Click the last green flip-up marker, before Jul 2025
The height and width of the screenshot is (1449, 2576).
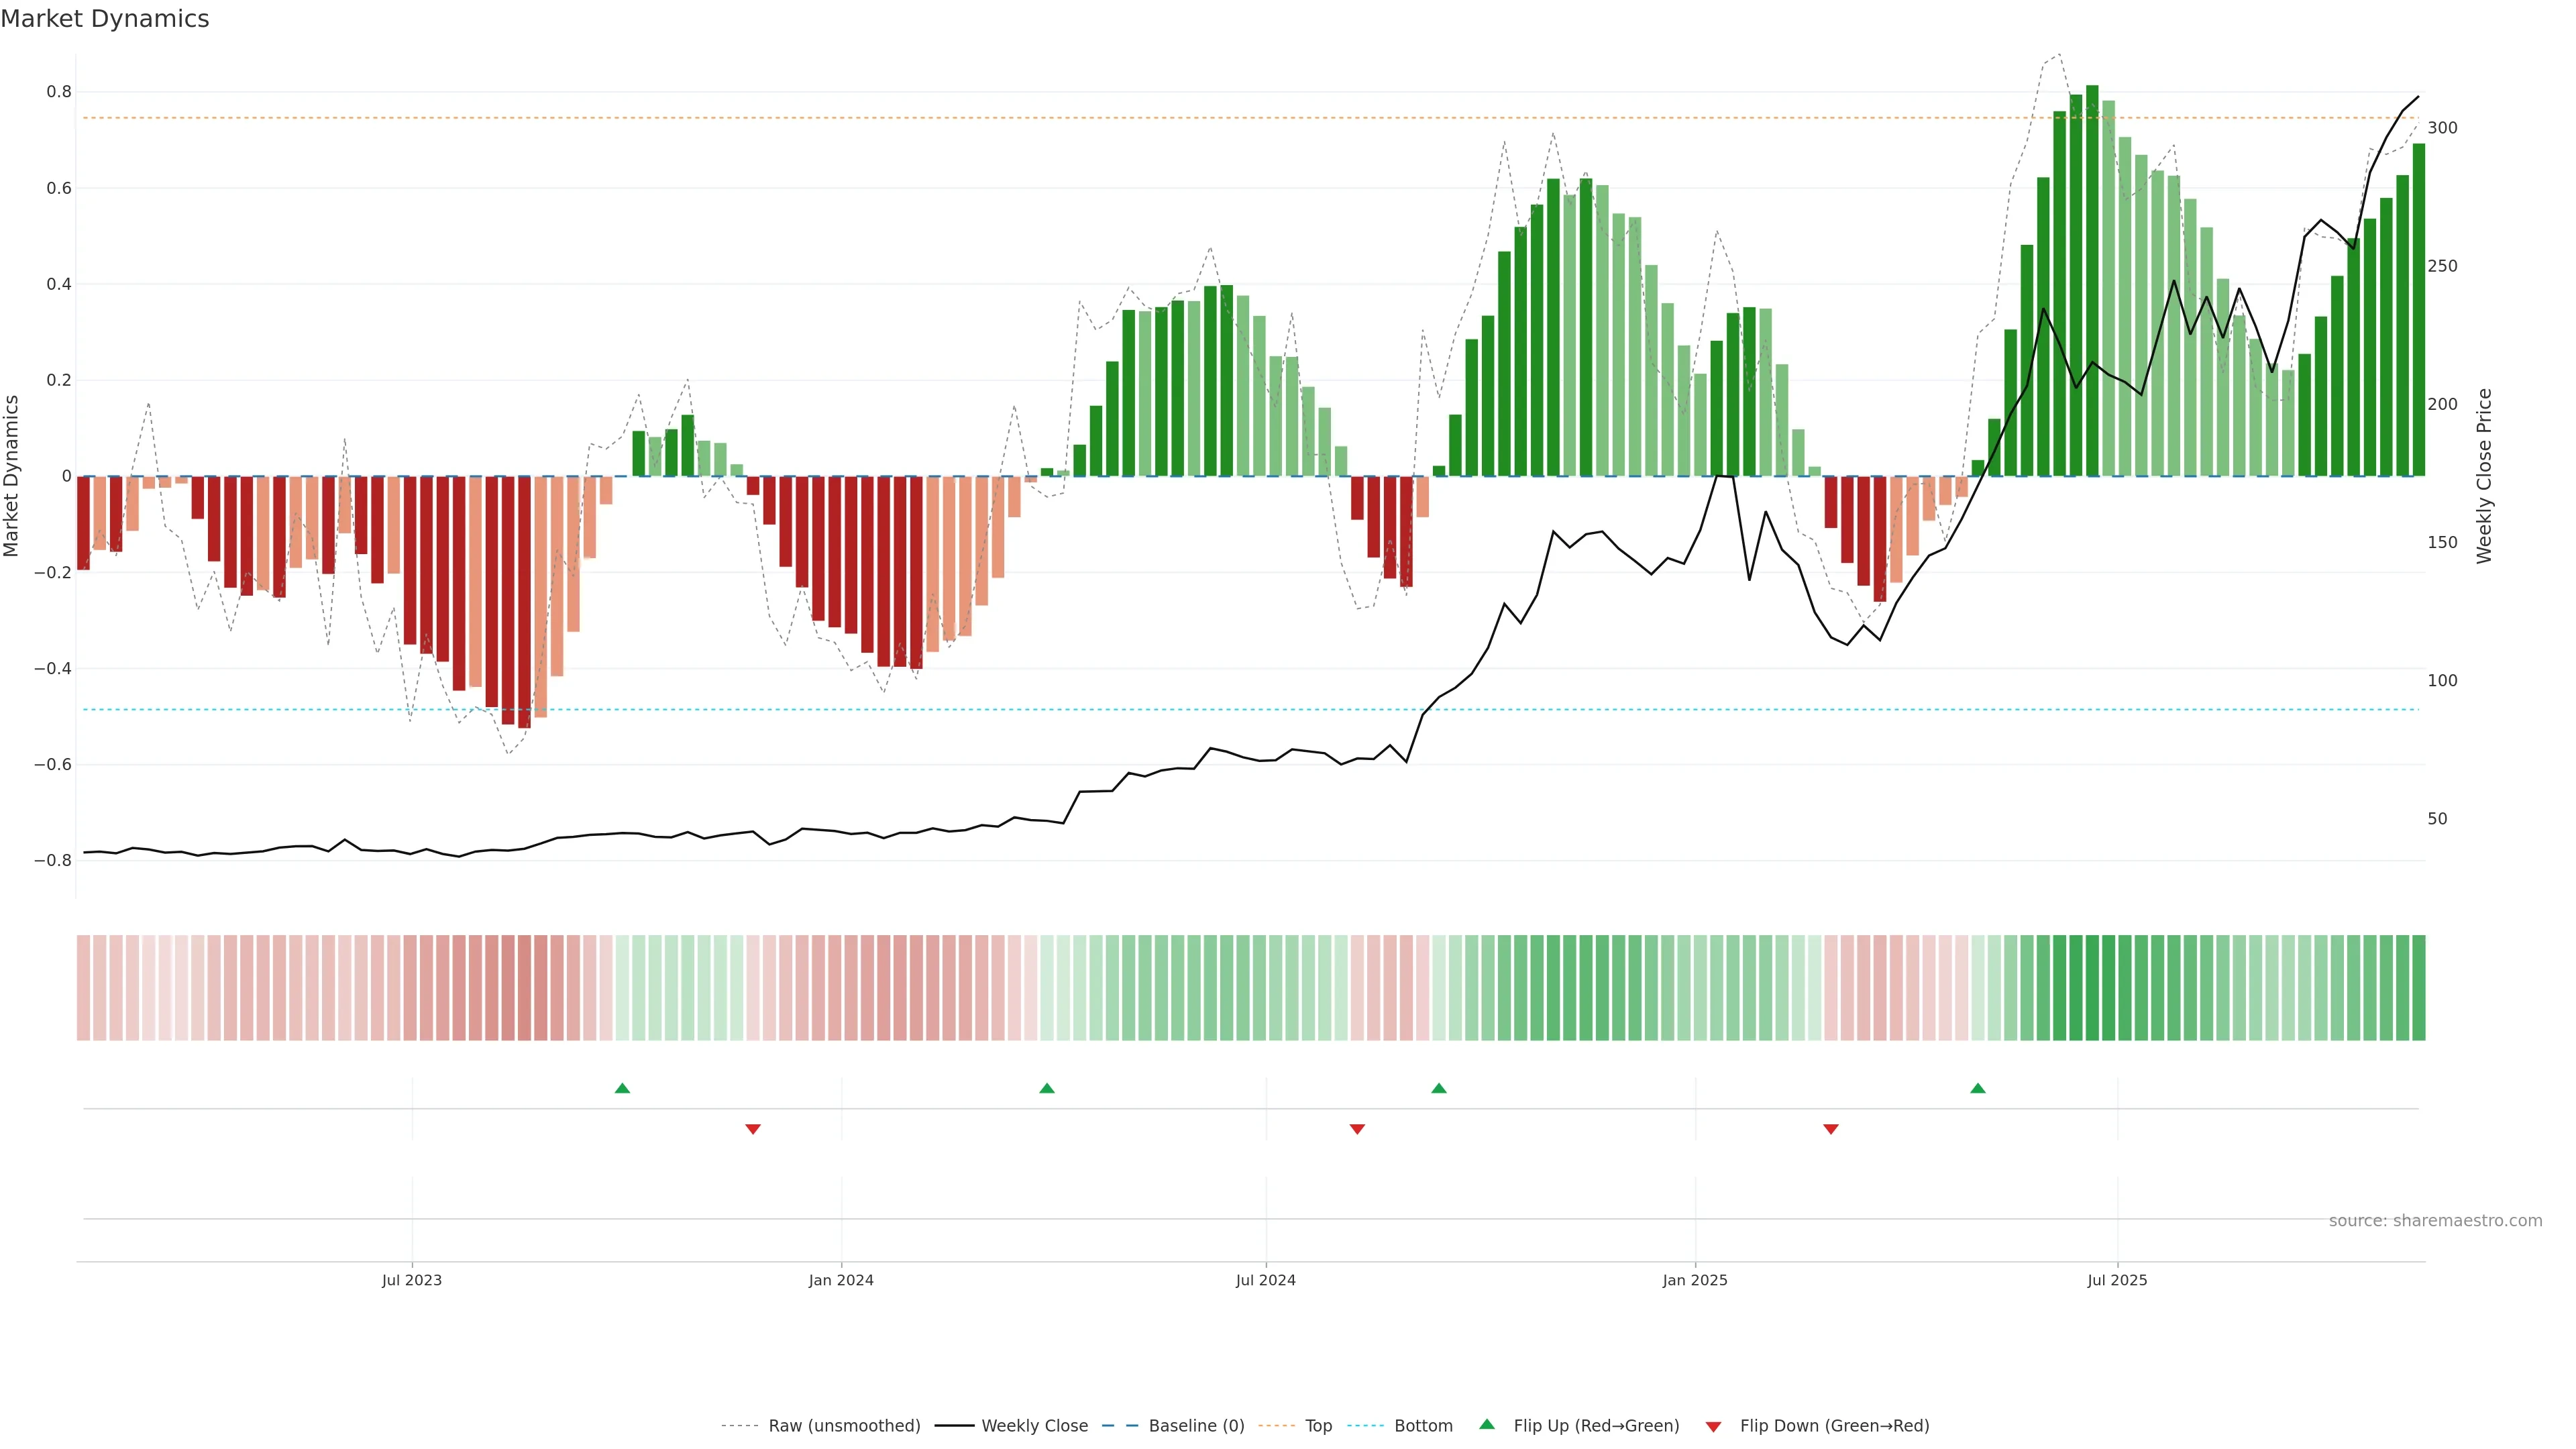coord(1978,1088)
